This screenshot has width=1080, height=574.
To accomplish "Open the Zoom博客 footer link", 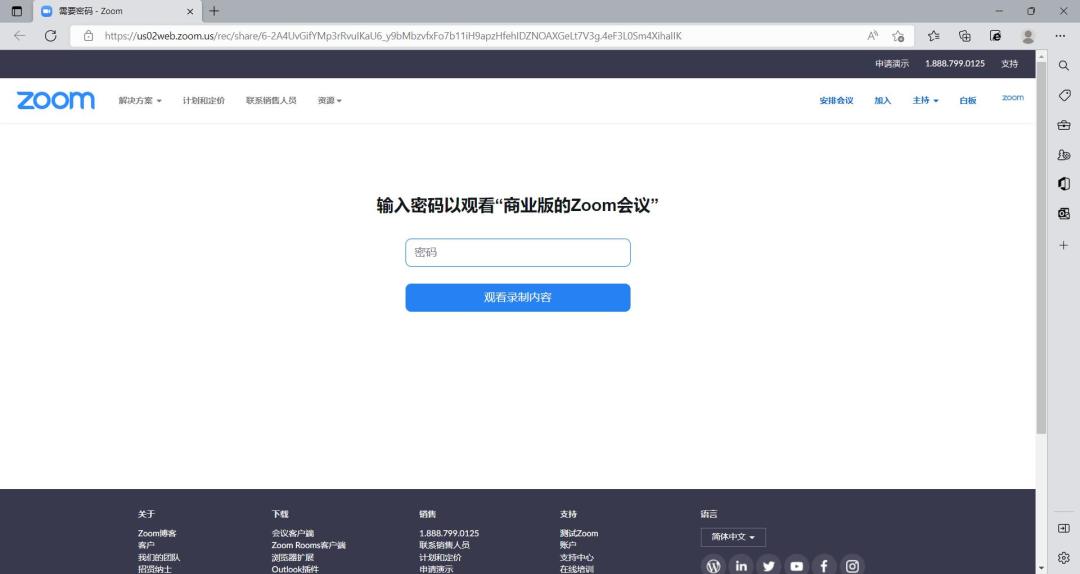I will click(x=157, y=533).
